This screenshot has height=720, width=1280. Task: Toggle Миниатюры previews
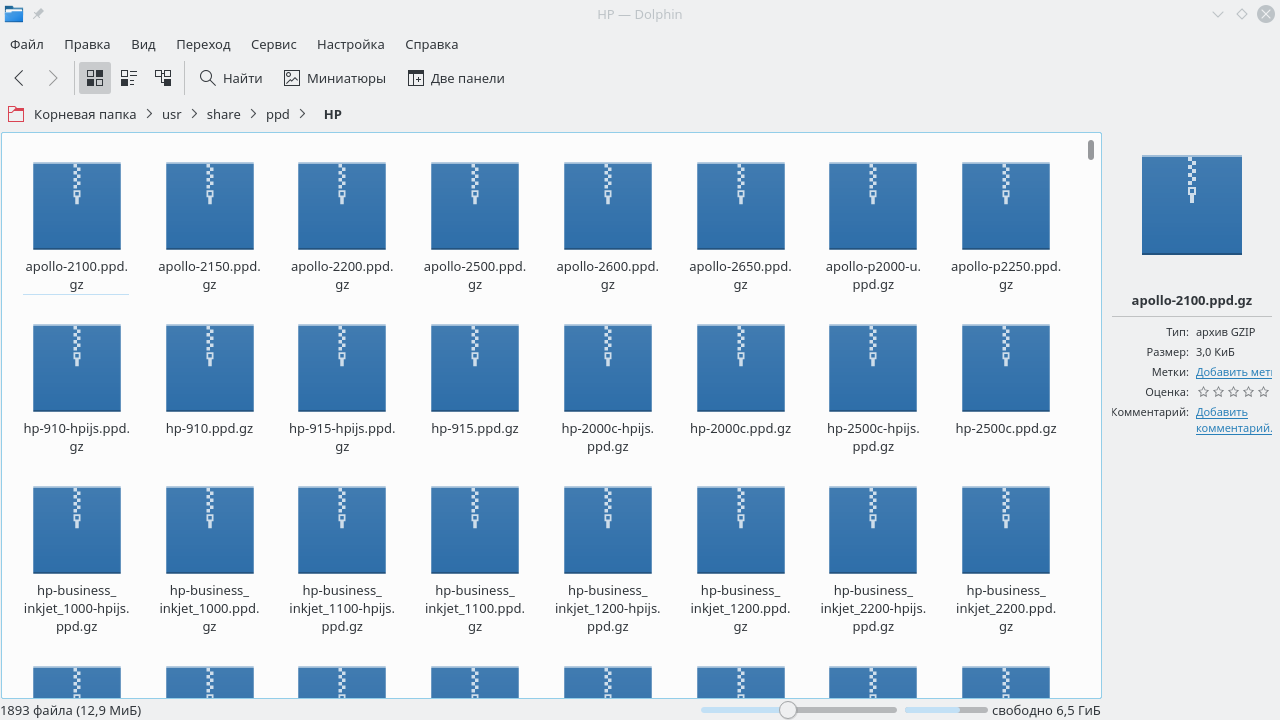335,78
